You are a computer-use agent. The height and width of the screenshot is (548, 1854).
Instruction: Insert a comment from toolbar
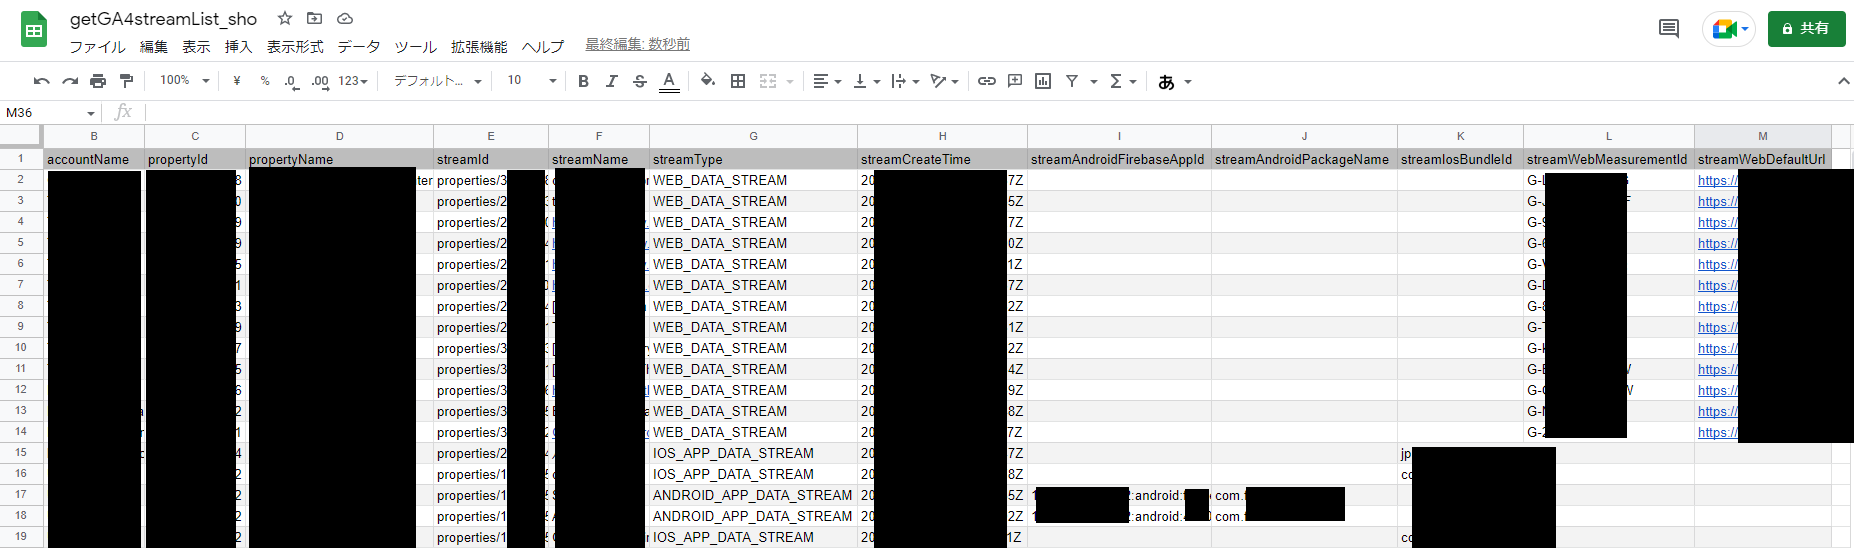tap(1015, 81)
